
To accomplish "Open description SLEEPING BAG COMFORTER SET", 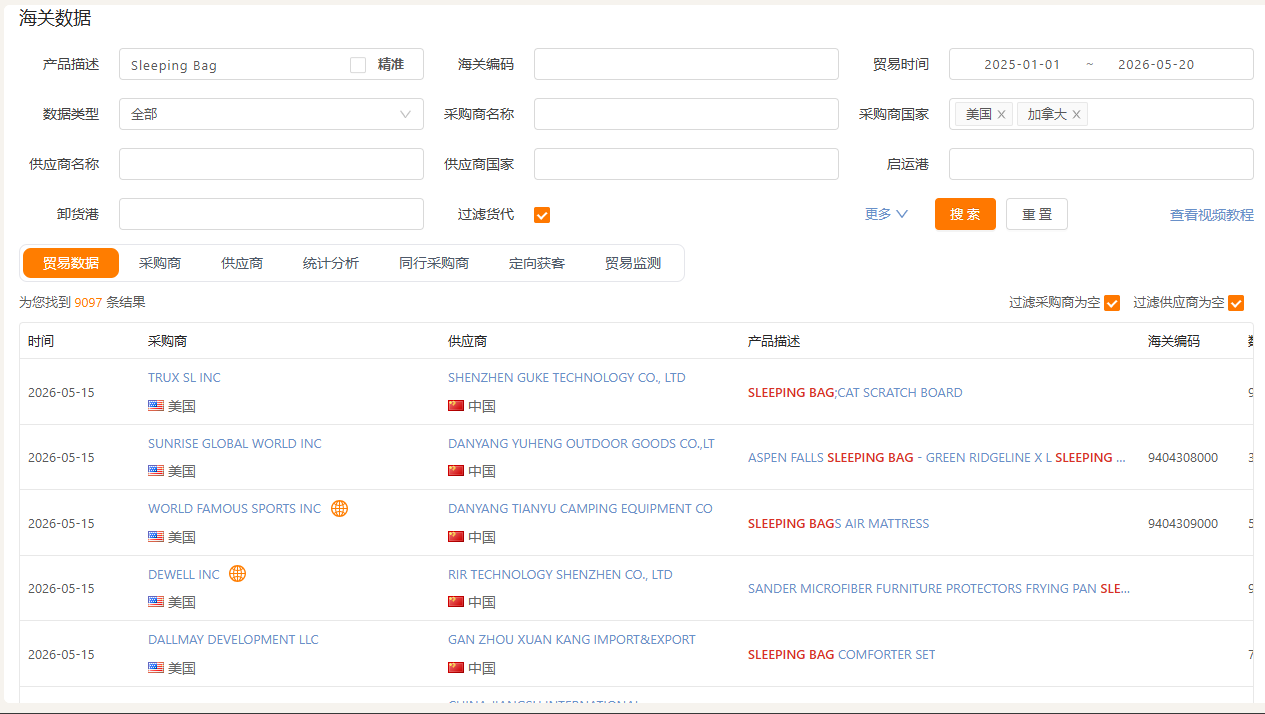I will point(842,655).
